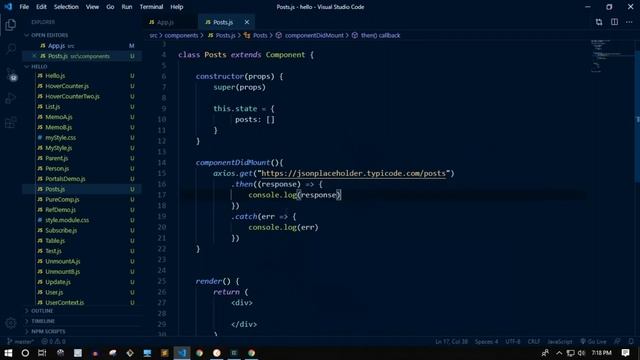
Task: Close Posts.js in the Open Editors list
Action: click(34, 56)
